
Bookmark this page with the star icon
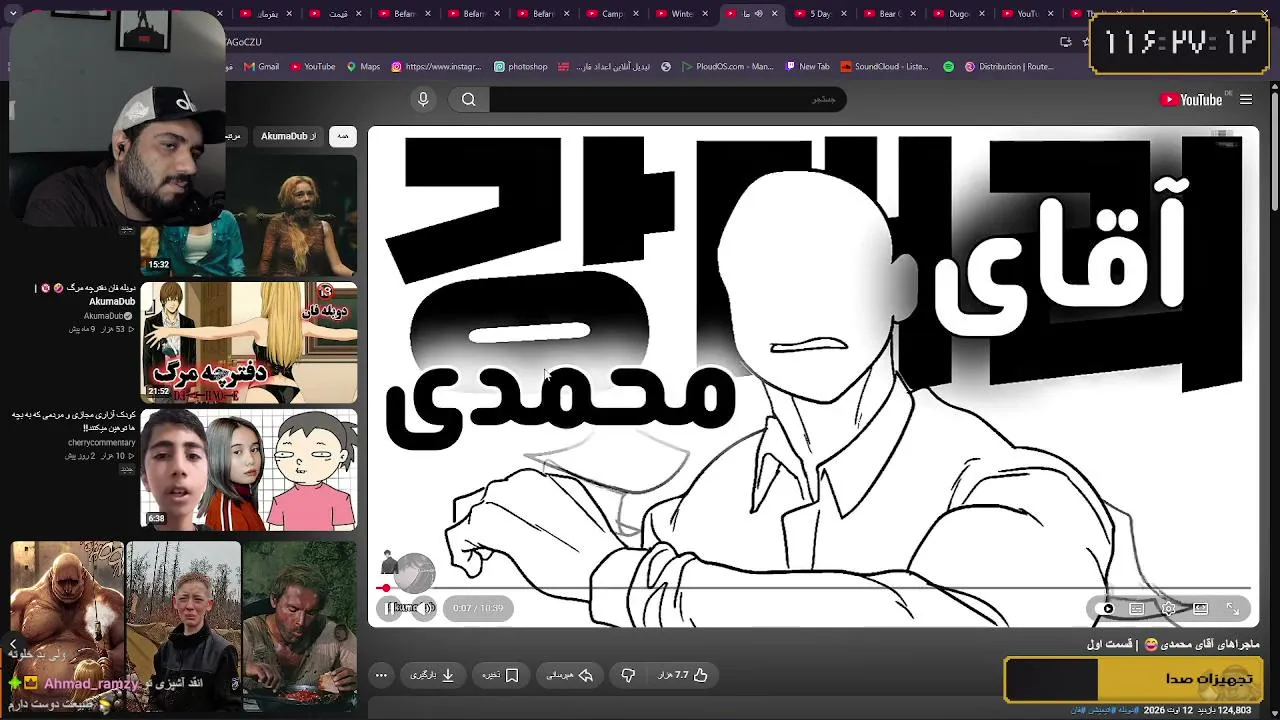click(x=1086, y=42)
